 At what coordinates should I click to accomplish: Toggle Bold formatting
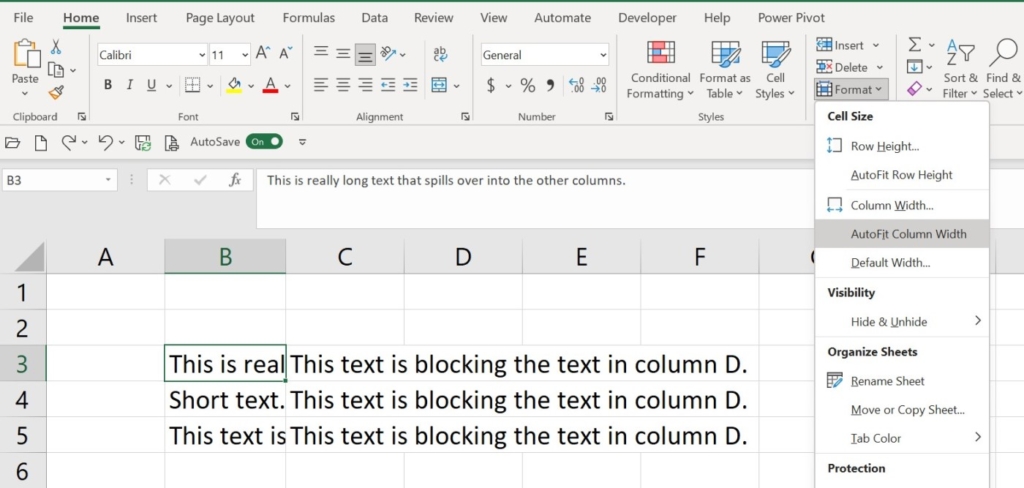(108, 86)
